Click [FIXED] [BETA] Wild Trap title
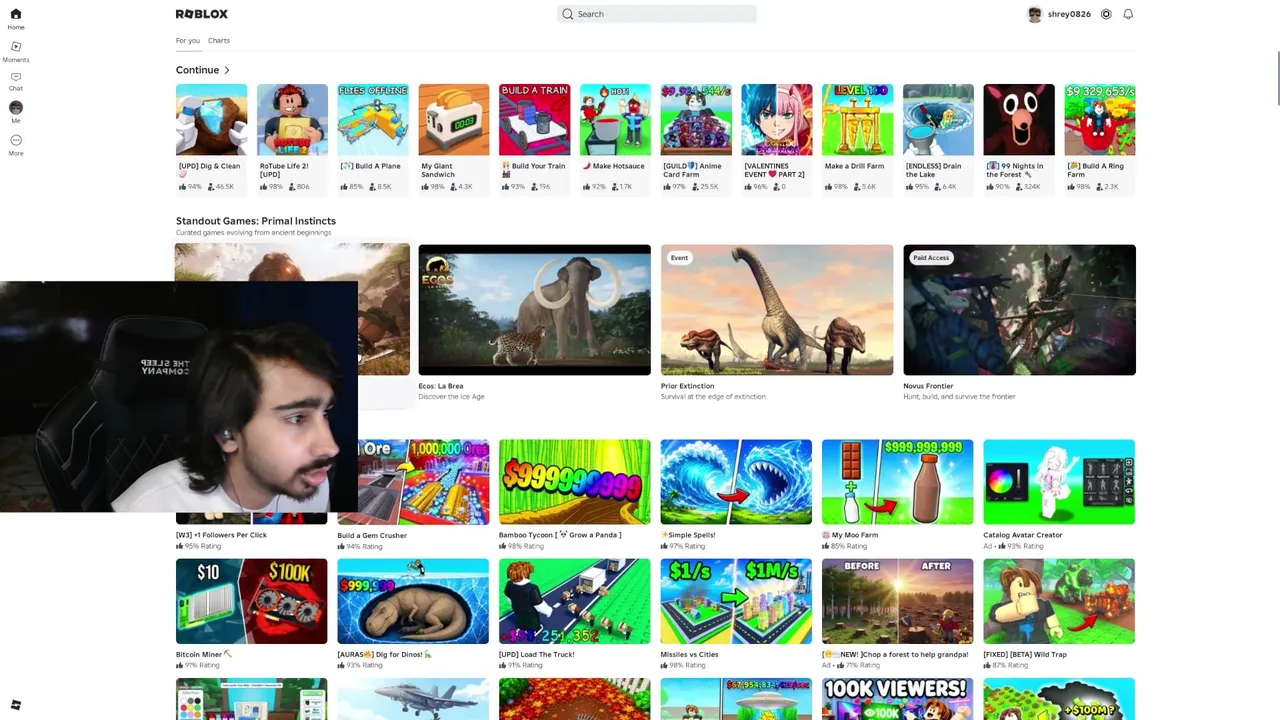This screenshot has height=720, width=1280. point(1025,654)
